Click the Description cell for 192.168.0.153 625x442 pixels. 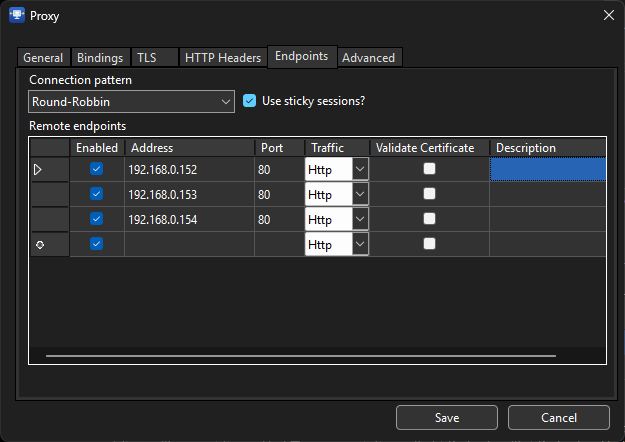(548, 194)
